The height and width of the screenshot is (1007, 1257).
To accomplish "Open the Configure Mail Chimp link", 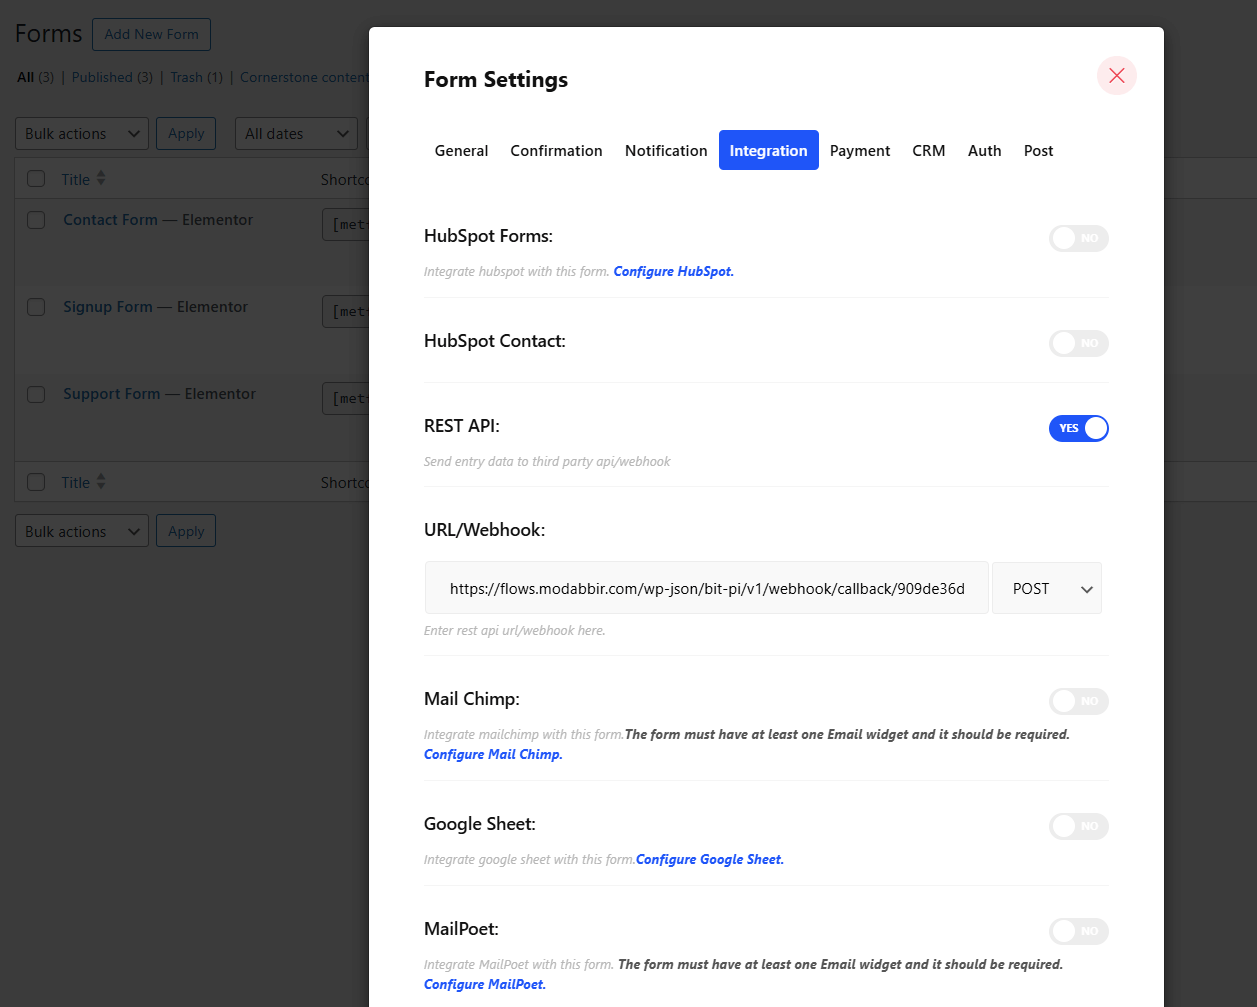I will pyautogui.click(x=493, y=754).
